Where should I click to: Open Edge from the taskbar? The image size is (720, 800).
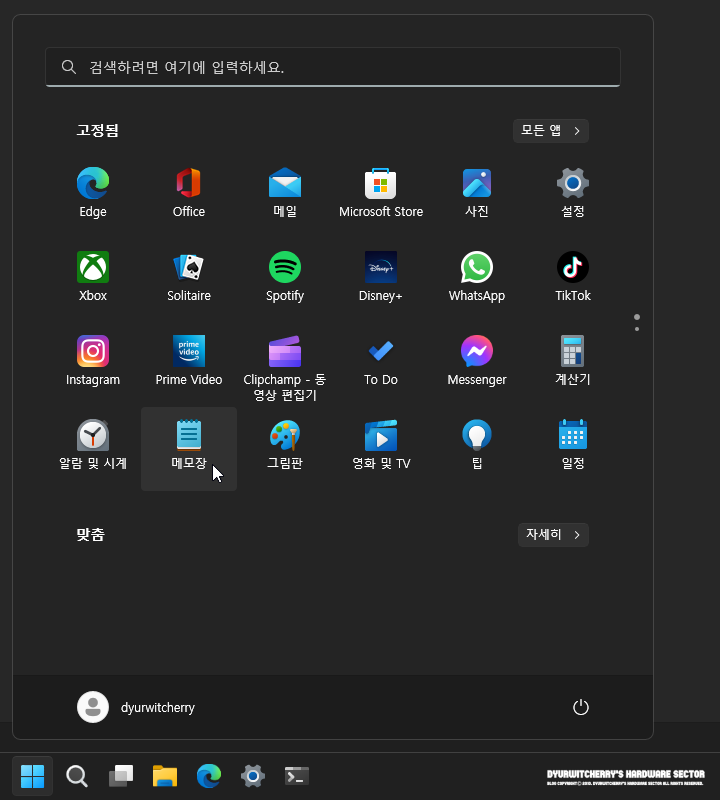[x=209, y=776]
